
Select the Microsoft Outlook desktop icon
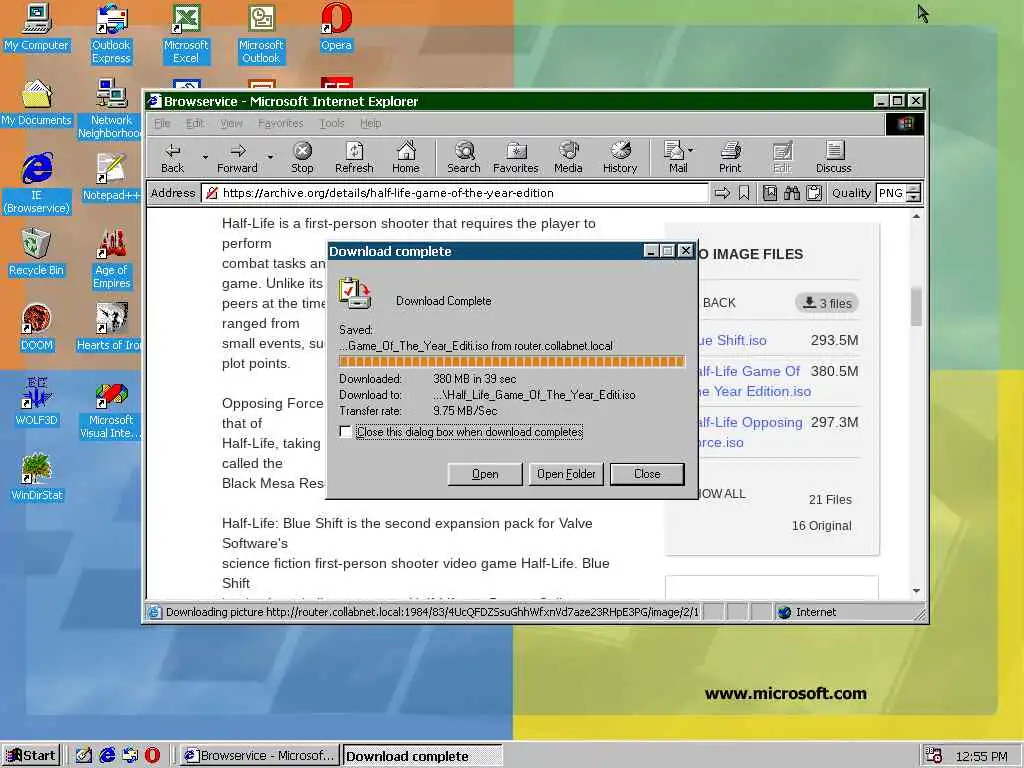[261, 34]
